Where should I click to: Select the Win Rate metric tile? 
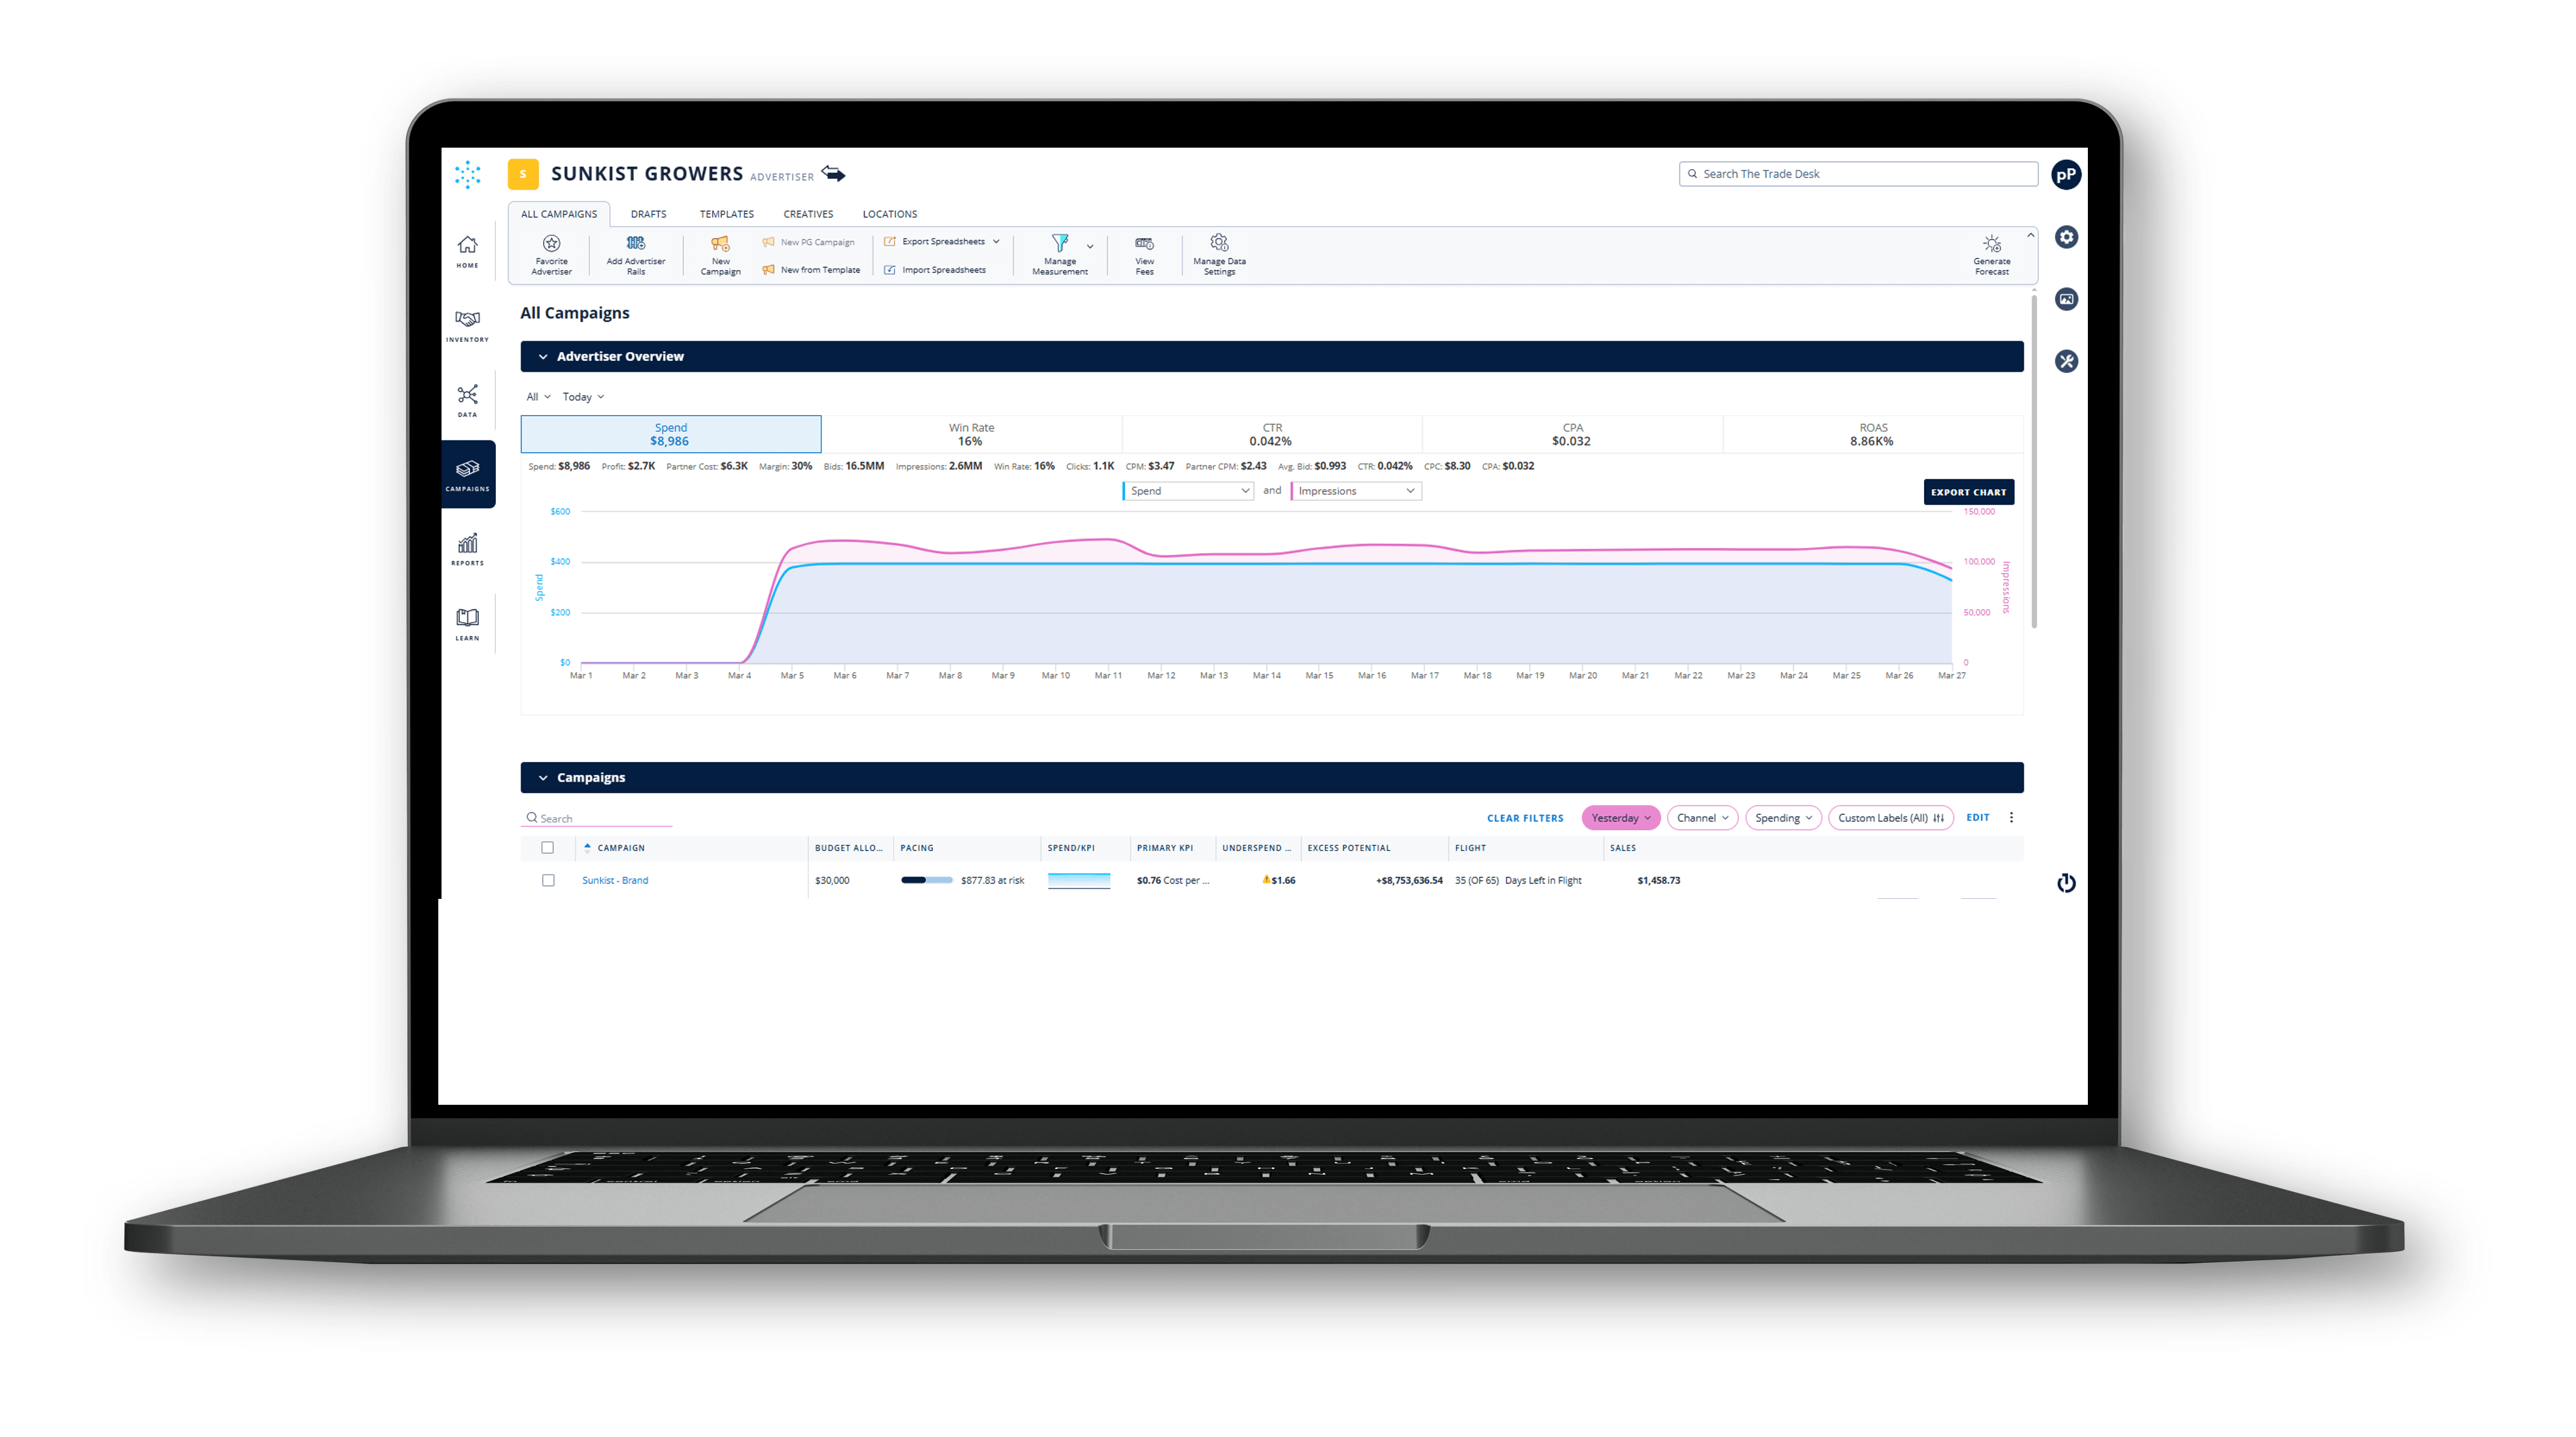971,434
